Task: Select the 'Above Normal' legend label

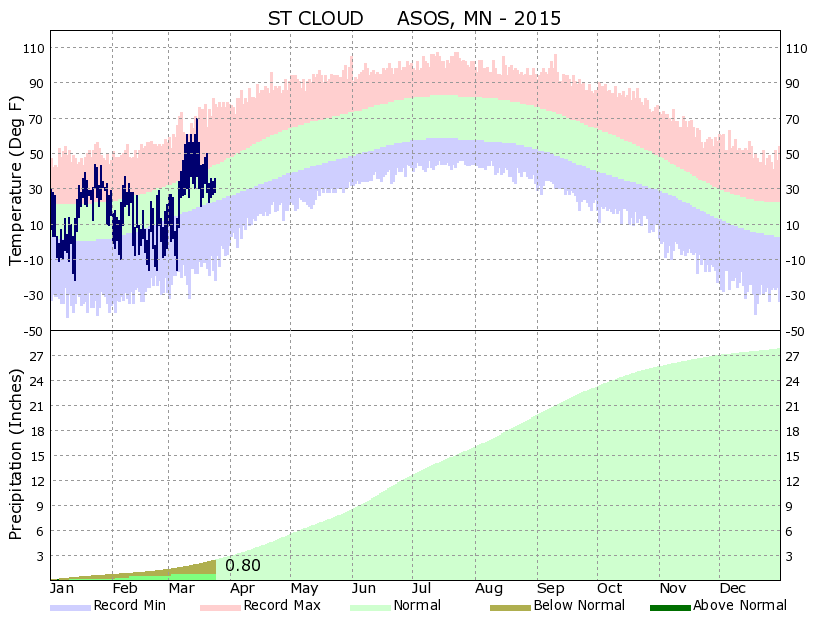Action: pos(740,605)
